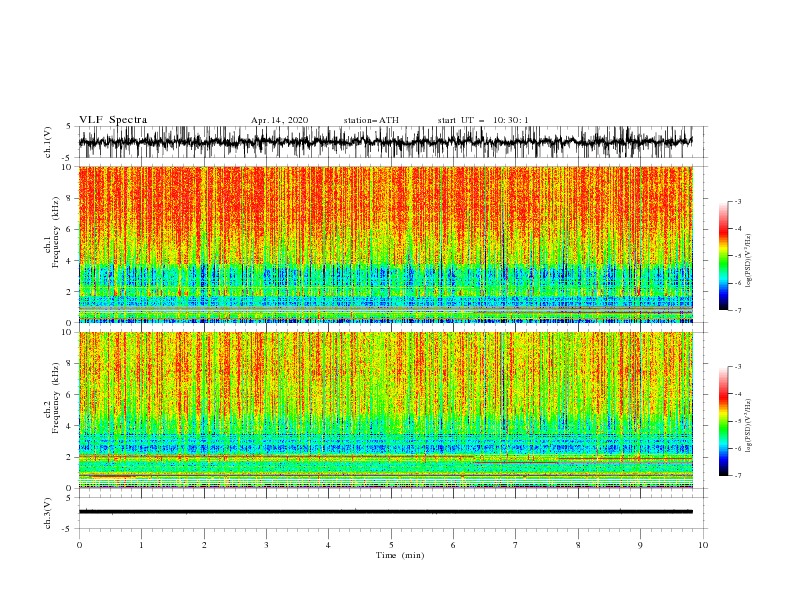792x612 pixels.
Task: Click the '-7' value on lower color bar
Action: click(738, 476)
